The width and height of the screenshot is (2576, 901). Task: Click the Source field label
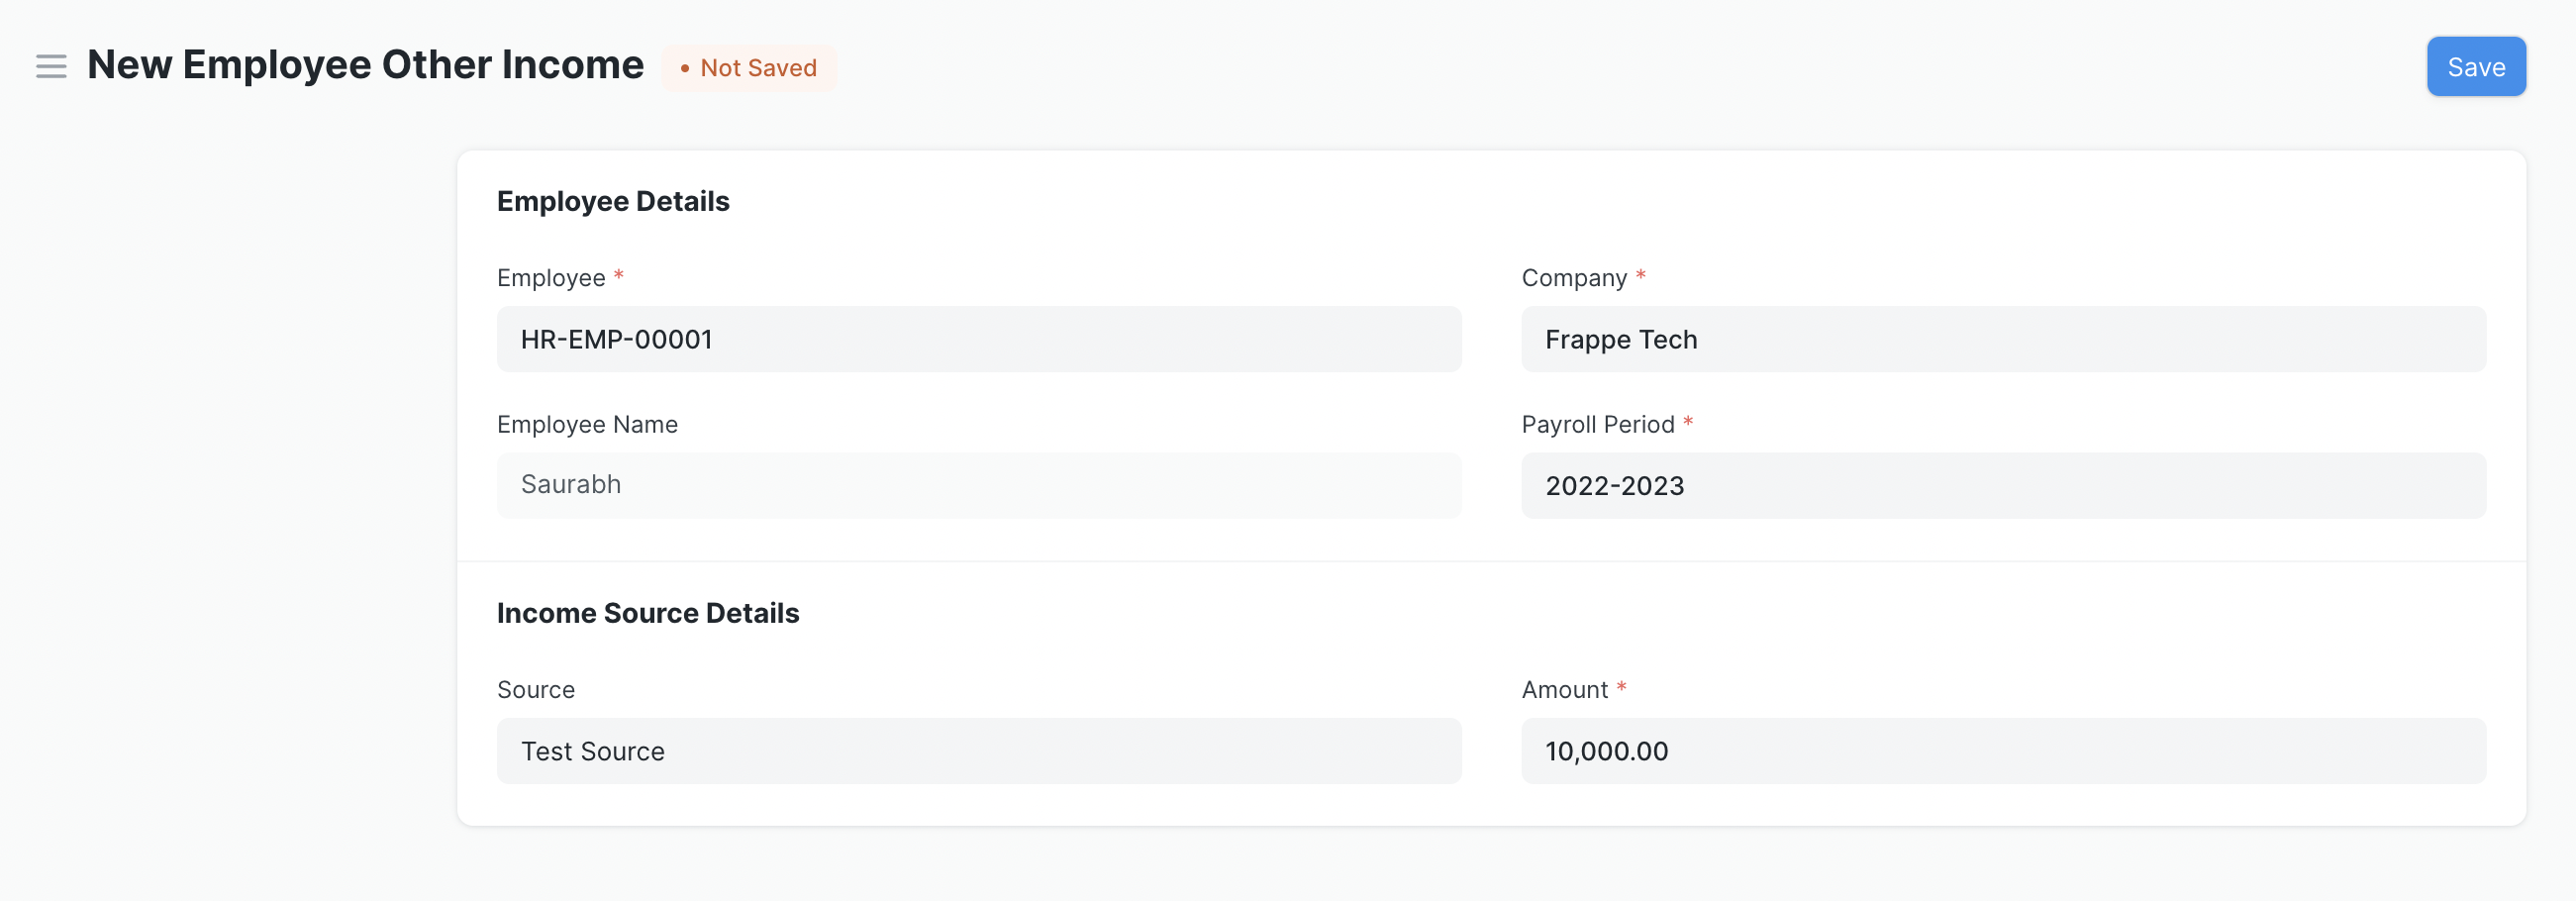point(535,690)
